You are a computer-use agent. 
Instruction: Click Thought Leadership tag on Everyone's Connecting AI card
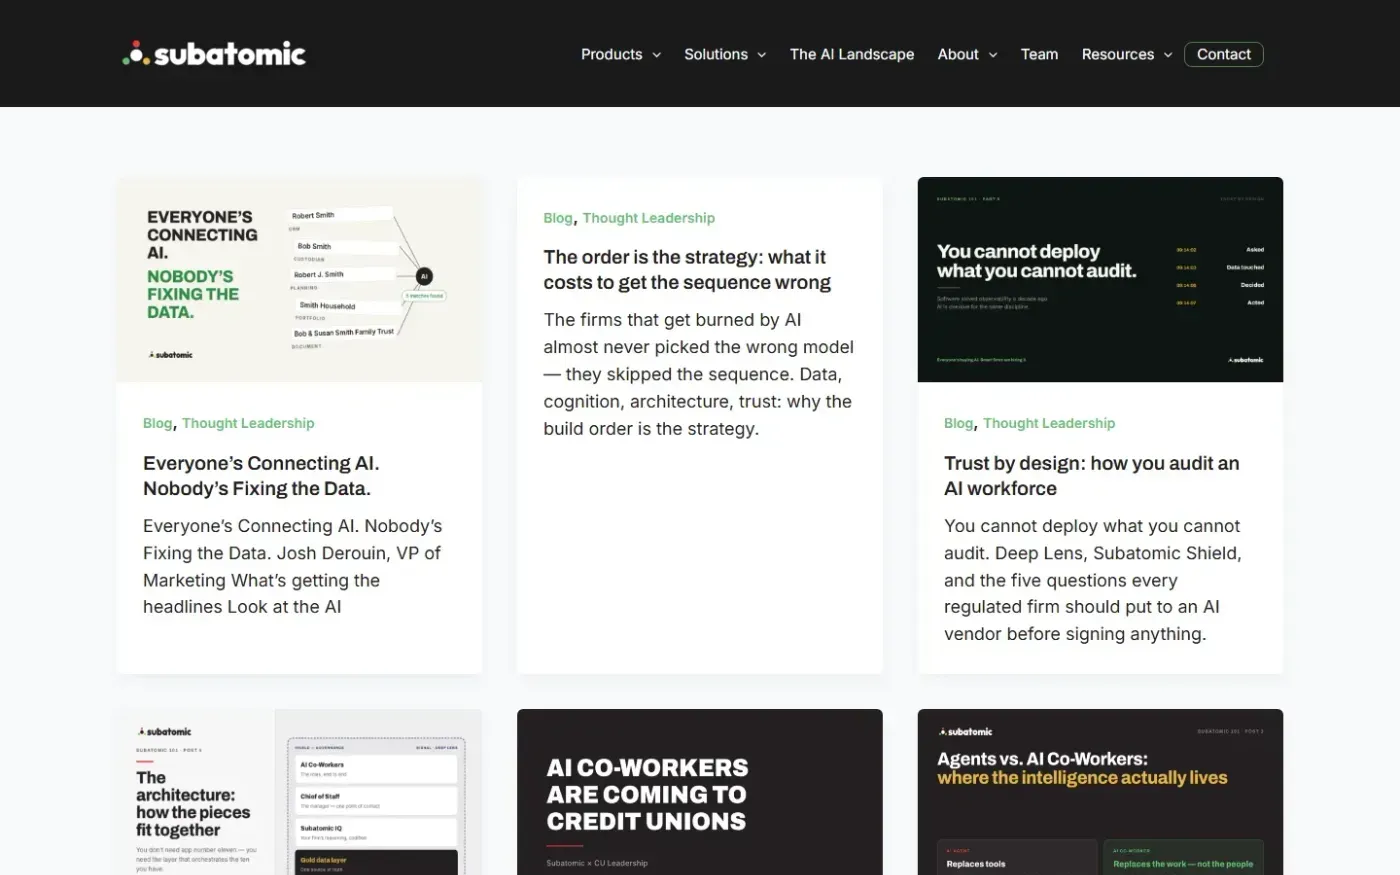point(248,423)
